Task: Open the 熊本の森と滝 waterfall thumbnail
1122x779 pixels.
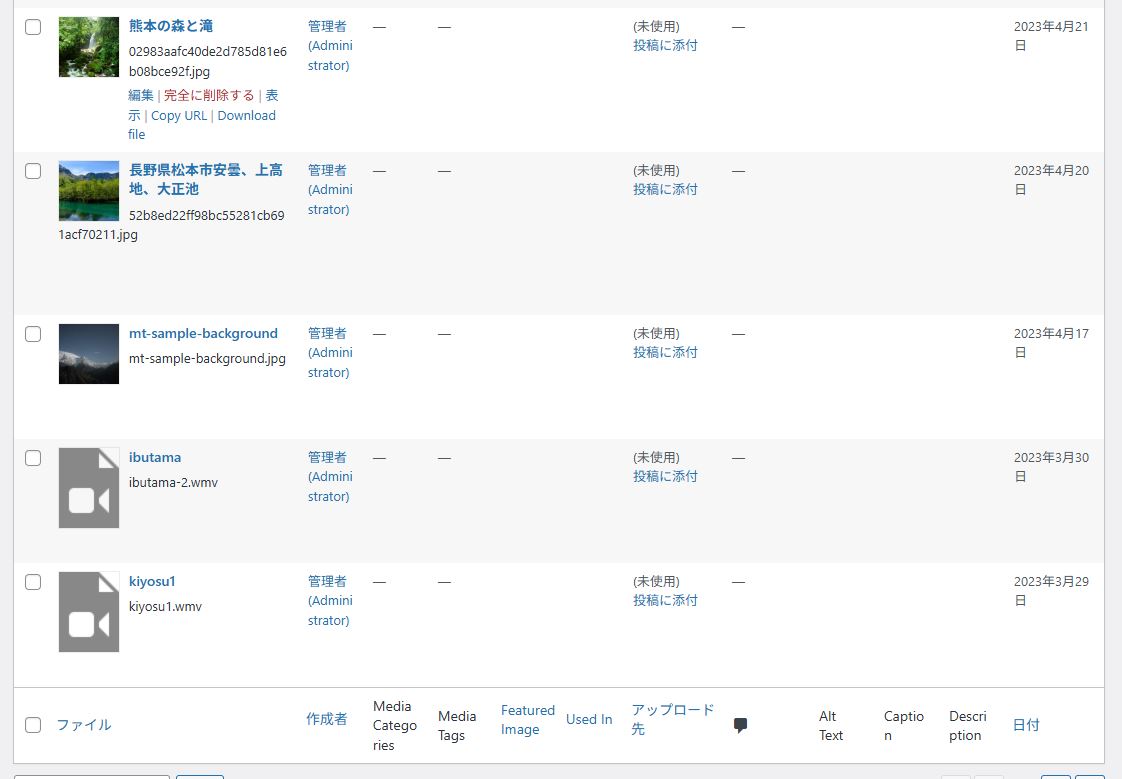Action: coord(88,47)
